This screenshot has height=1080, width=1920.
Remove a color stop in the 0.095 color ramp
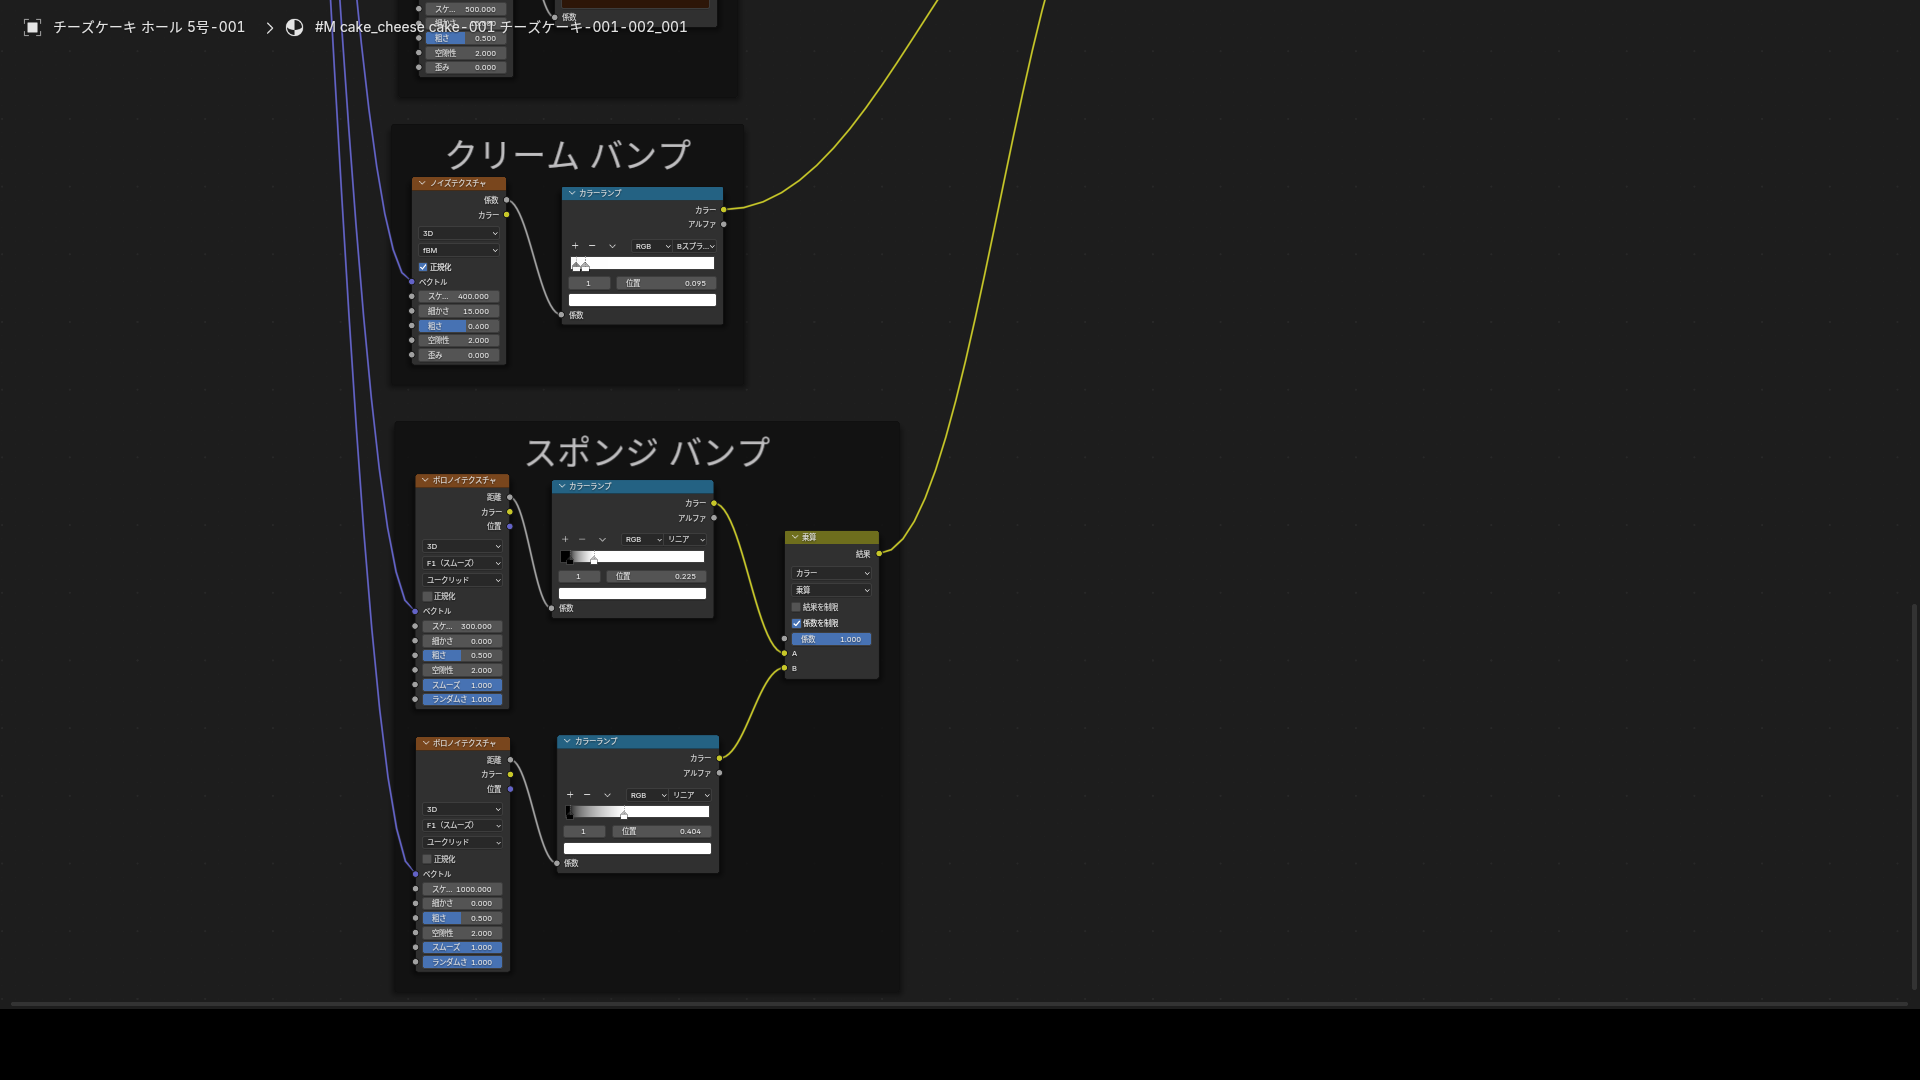point(592,246)
